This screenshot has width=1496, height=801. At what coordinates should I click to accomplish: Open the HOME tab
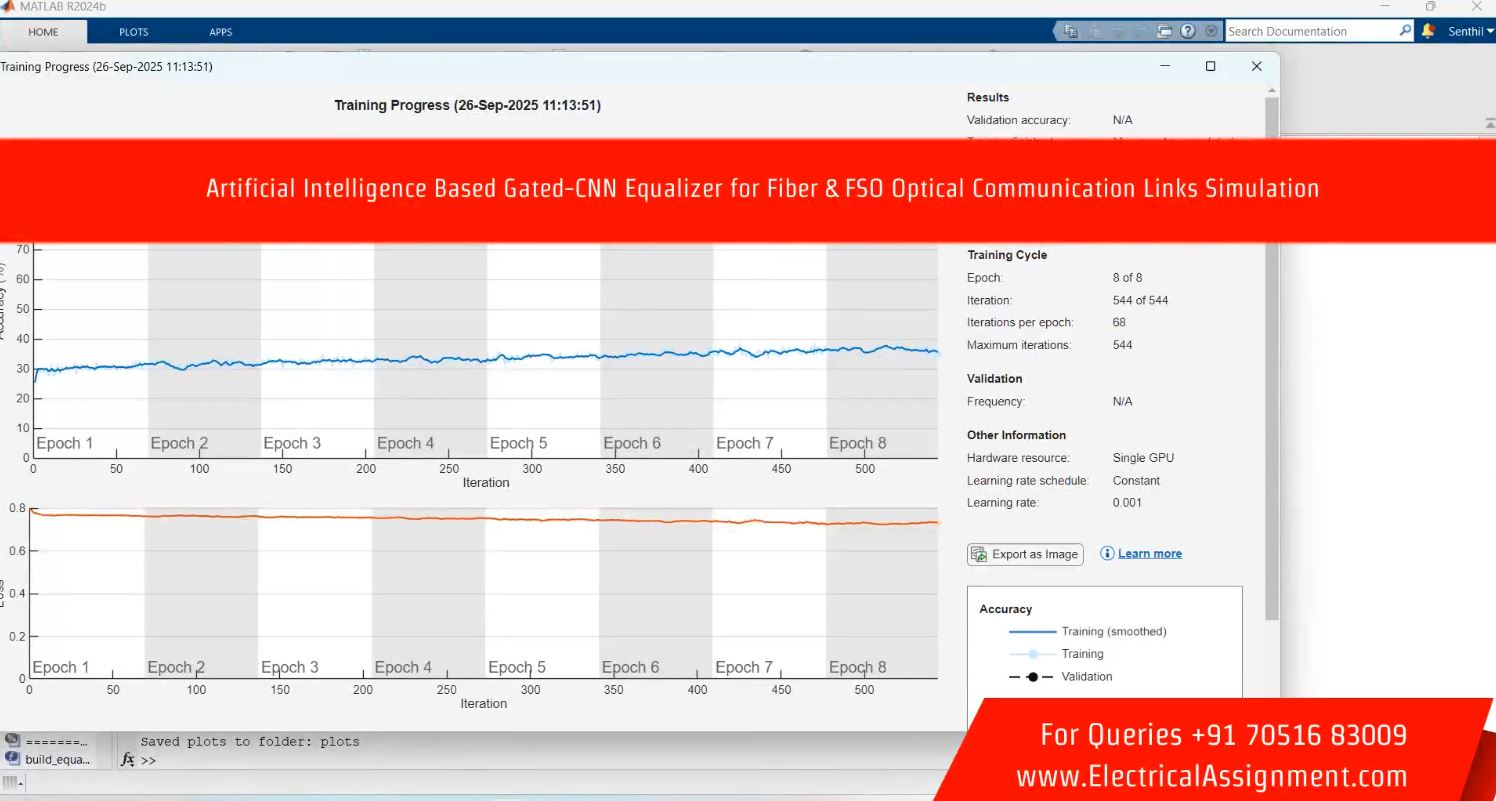pyautogui.click(x=43, y=32)
